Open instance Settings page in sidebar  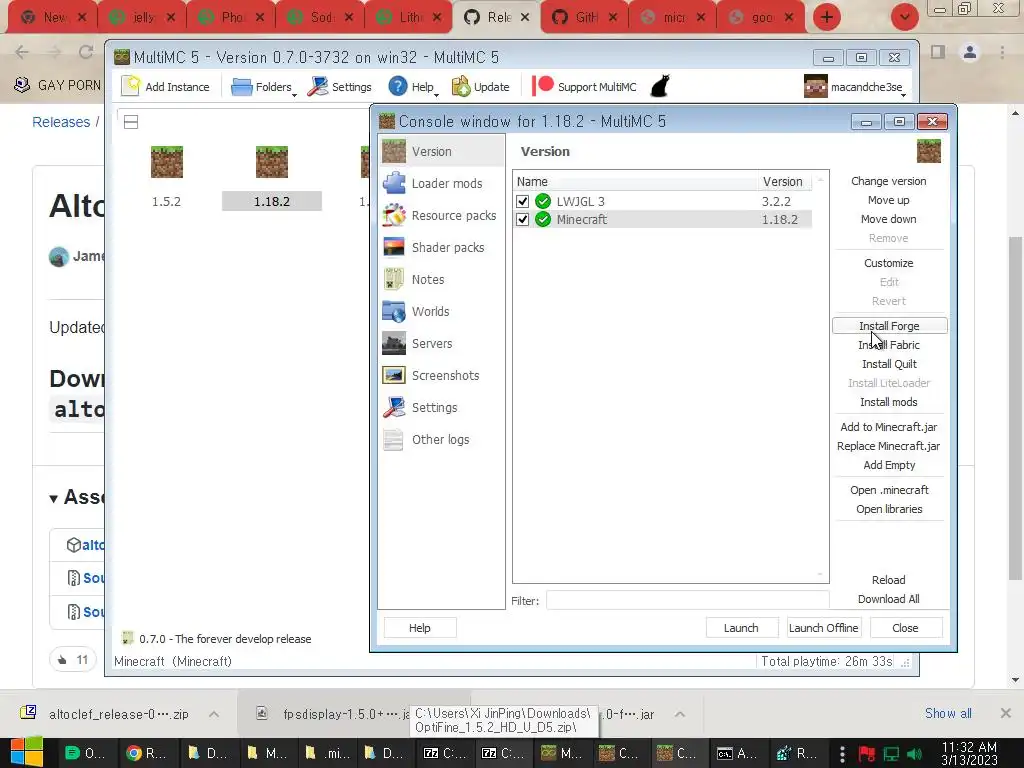pyautogui.click(x=441, y=408)
